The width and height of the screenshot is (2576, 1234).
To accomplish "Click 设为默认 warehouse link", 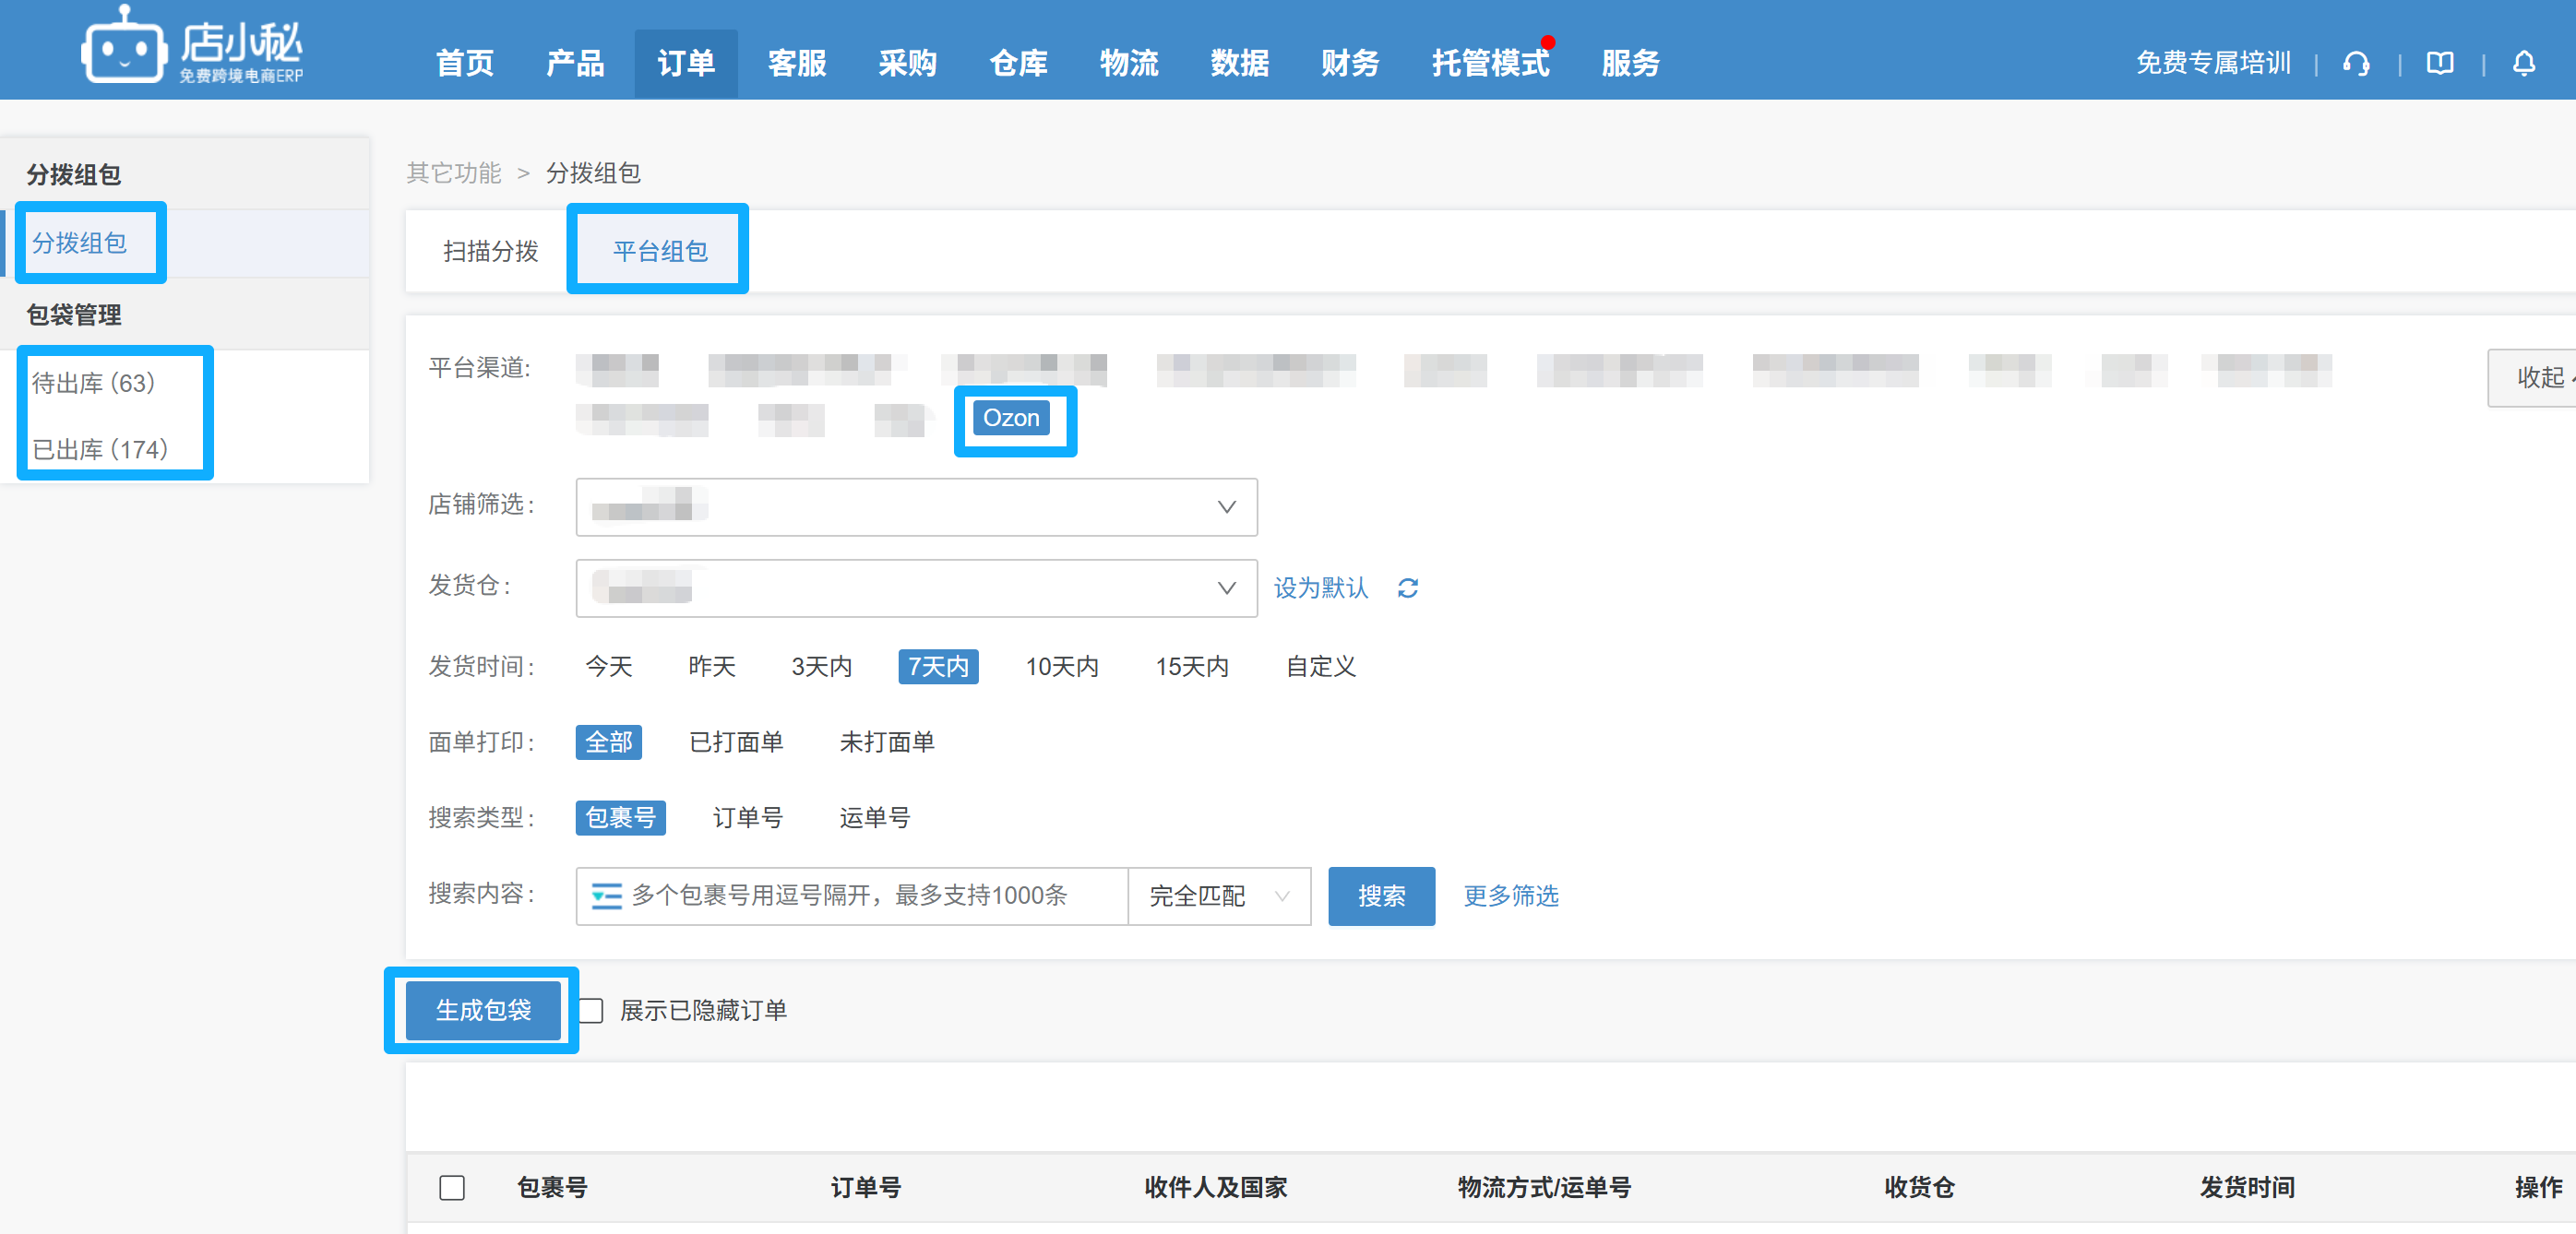I will point(1320,588).
